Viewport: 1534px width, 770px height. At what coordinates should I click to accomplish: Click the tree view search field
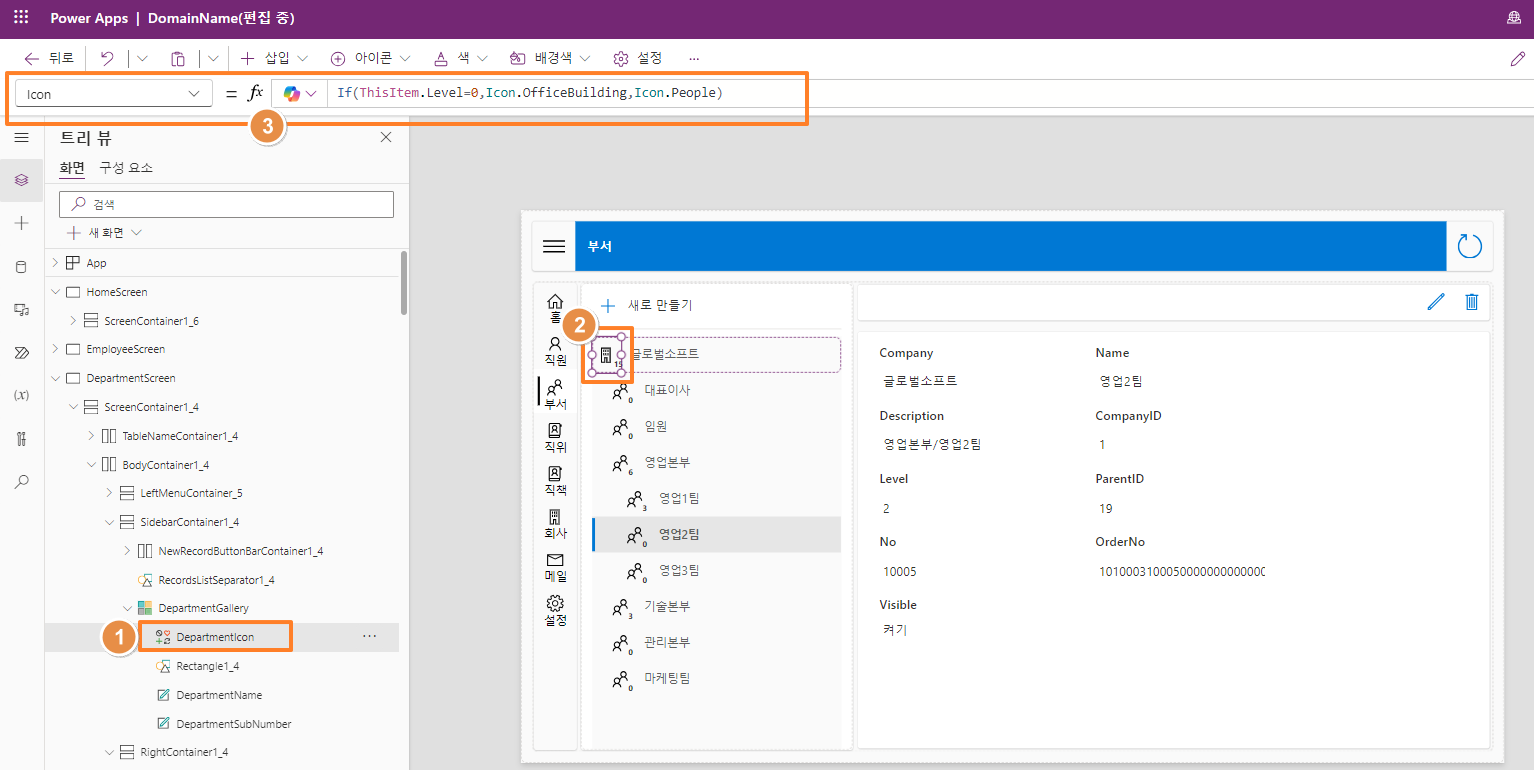click(x=227, y=204)
